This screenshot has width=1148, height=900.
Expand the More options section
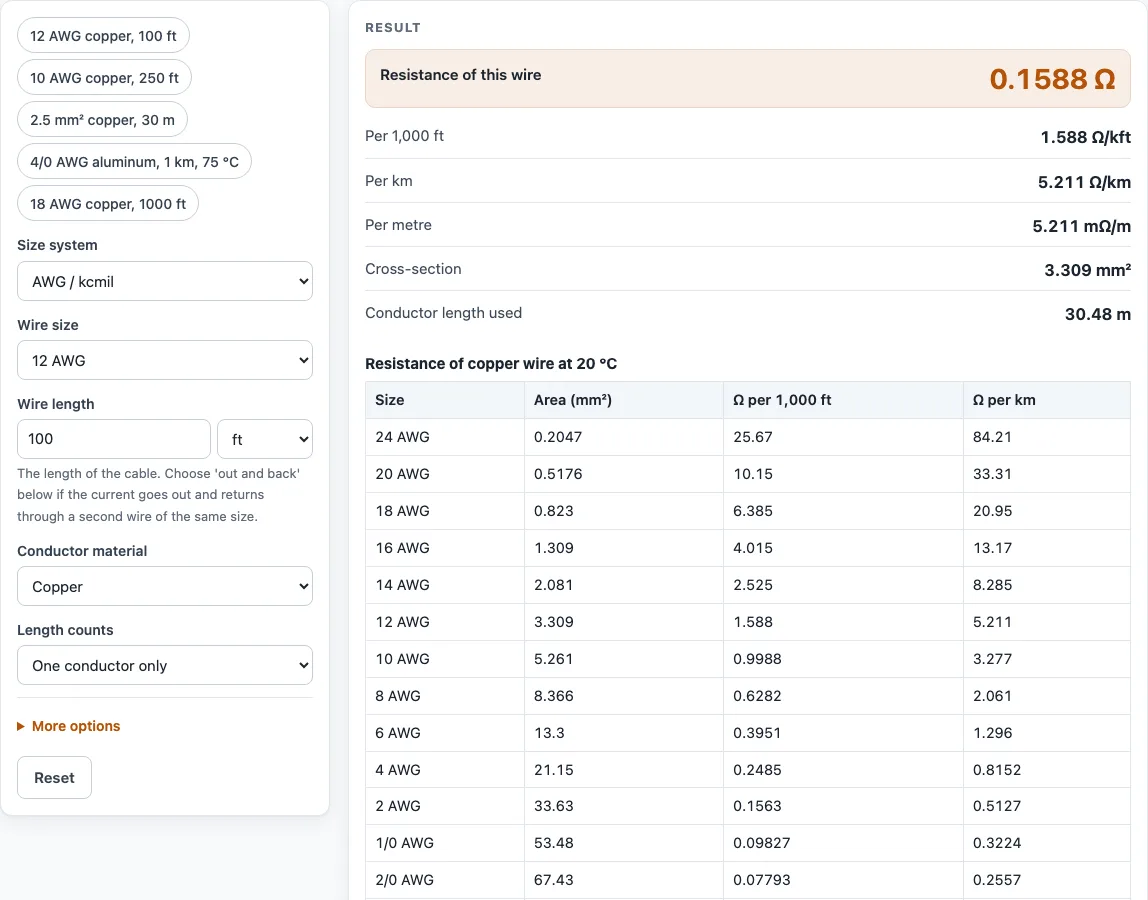coord(69,726)
